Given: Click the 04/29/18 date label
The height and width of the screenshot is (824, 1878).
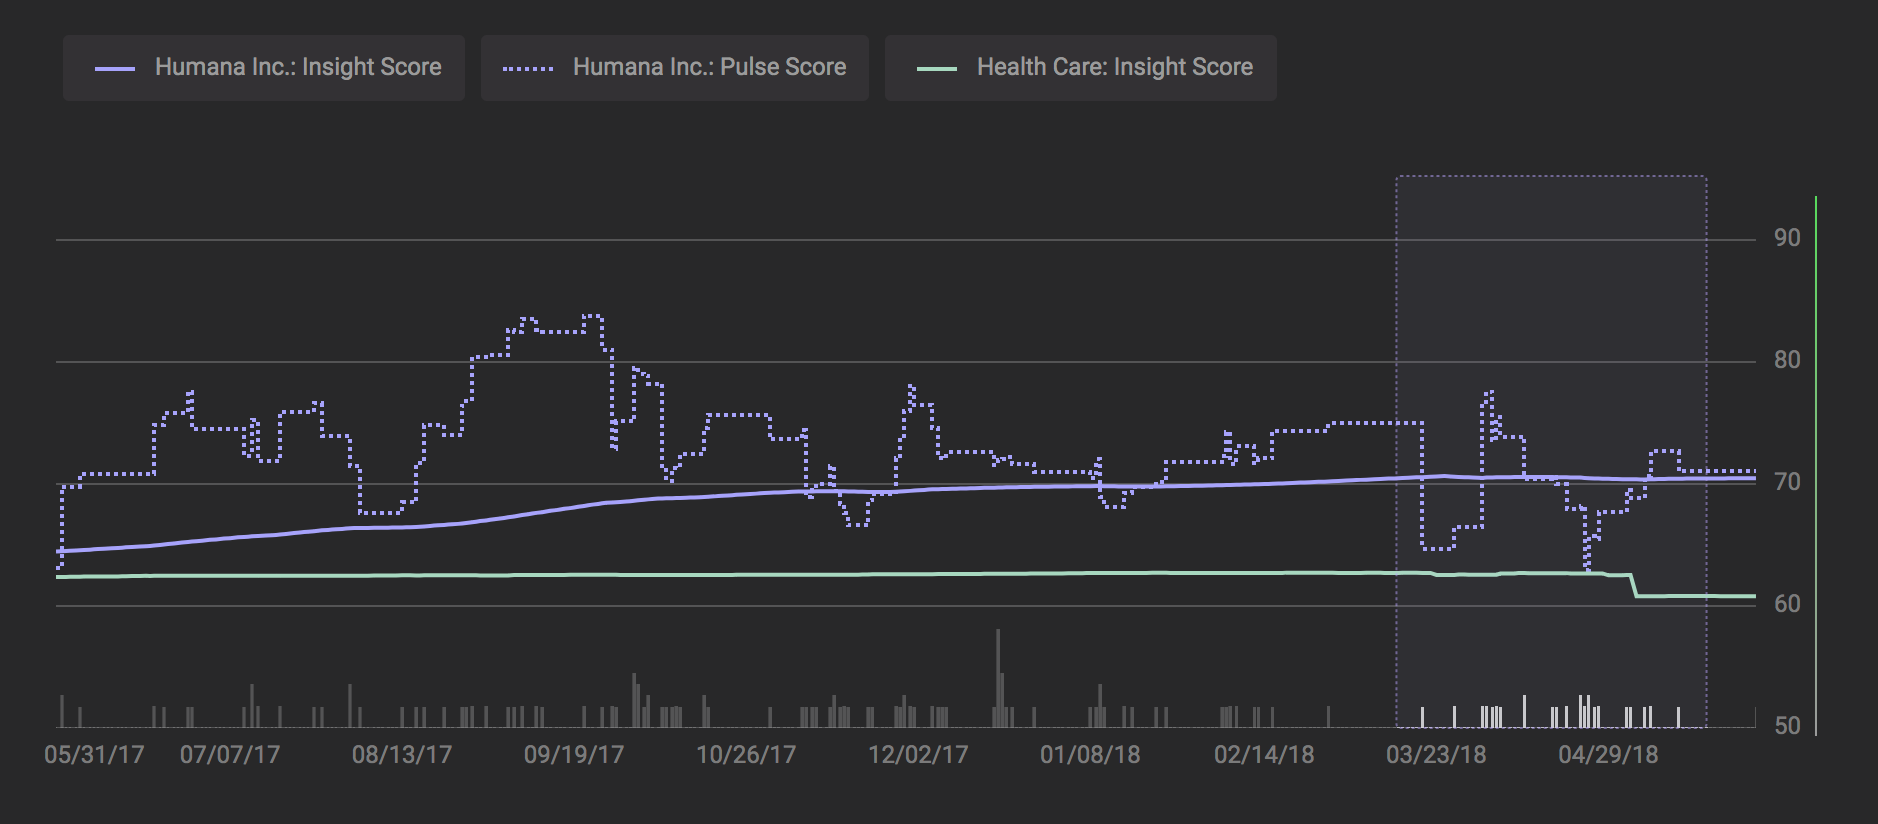Looking at the screenshot, I should coord(1608,755).
